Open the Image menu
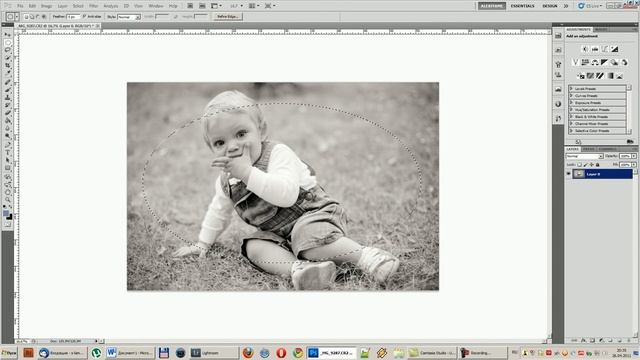 point(47,6)
